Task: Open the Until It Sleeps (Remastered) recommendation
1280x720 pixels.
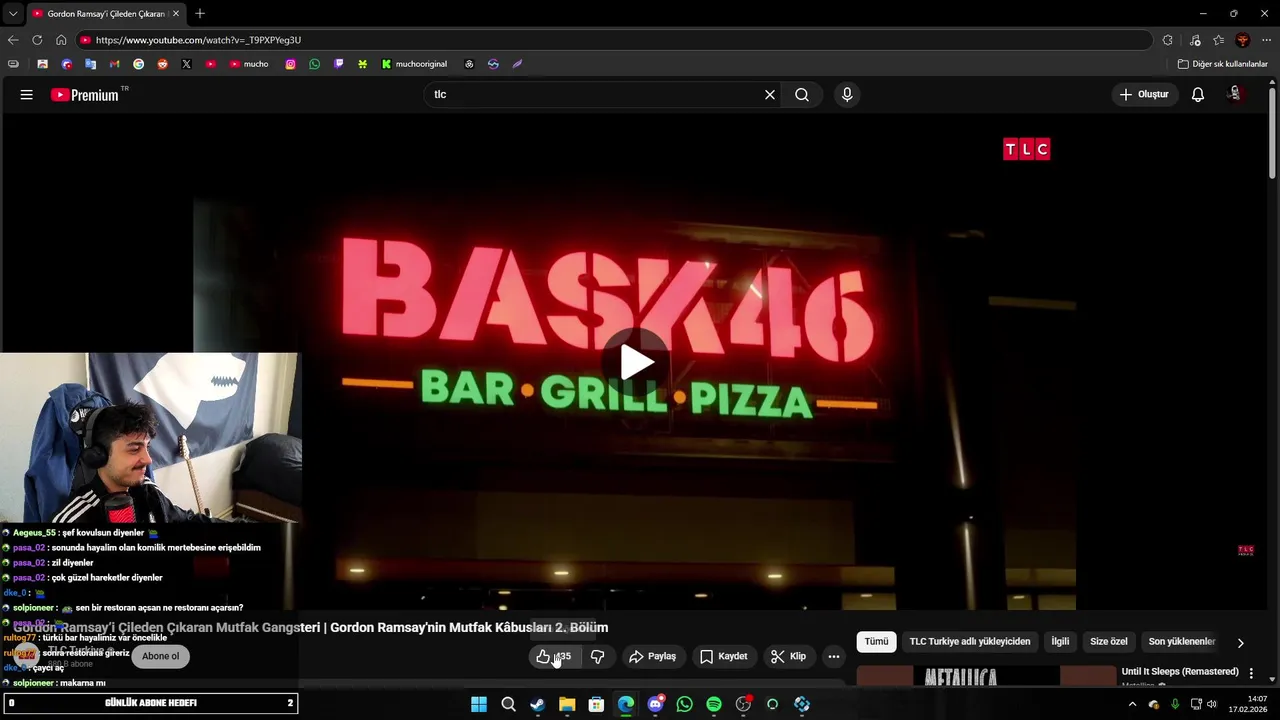Action: coord(1180,671)
